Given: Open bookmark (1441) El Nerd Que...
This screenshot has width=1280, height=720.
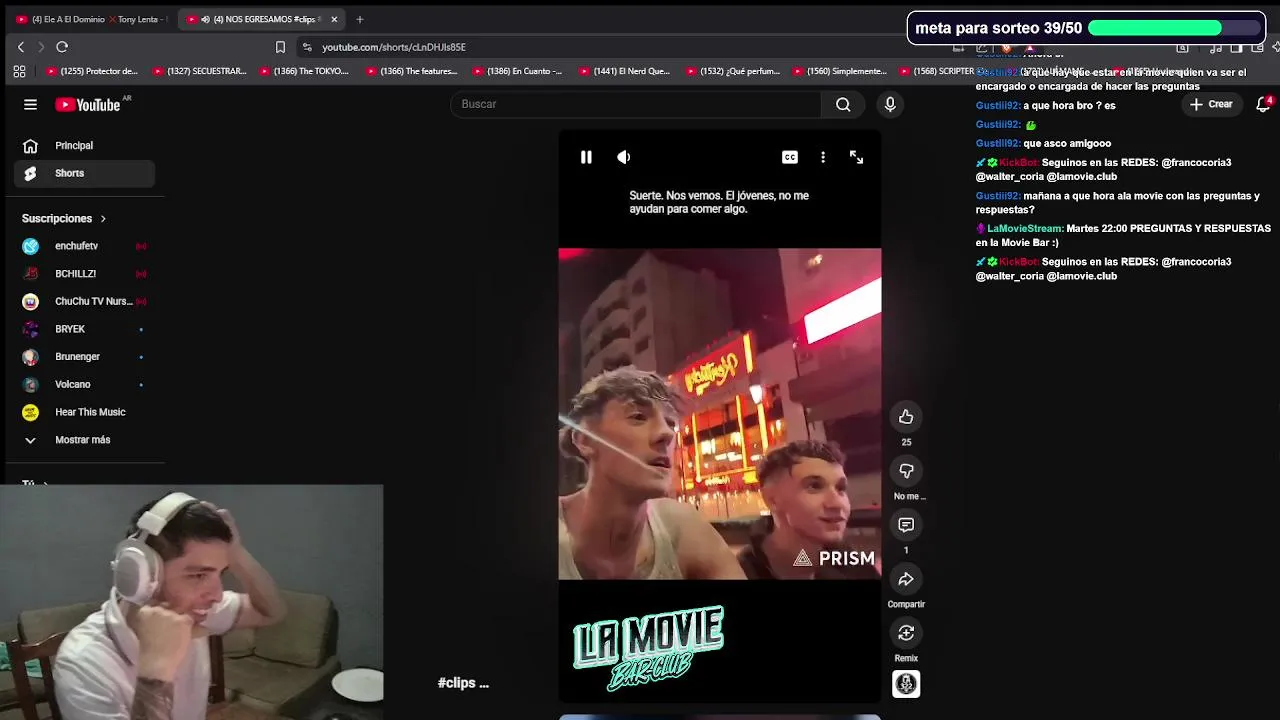Looking at the screenshot, I should [x=625, y=71].
